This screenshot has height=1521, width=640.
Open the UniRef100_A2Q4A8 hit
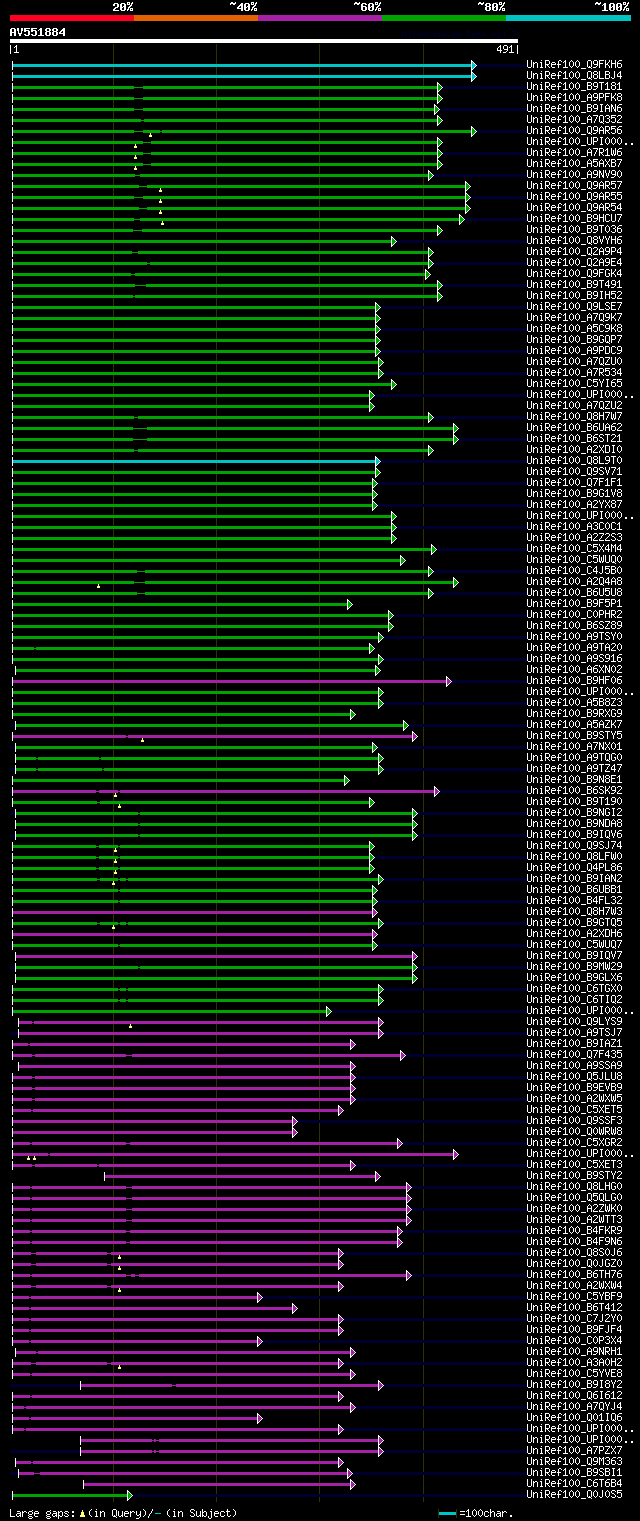574,581
